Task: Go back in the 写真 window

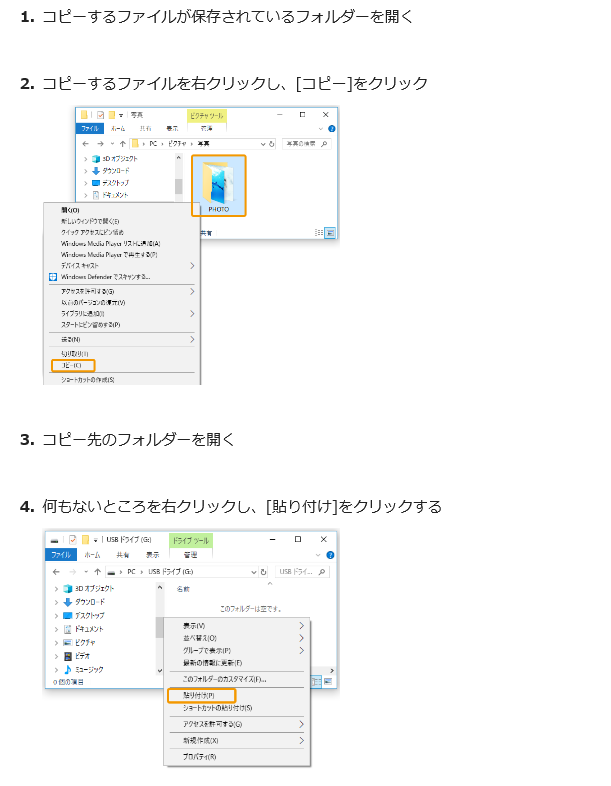Action: (86, 144)
